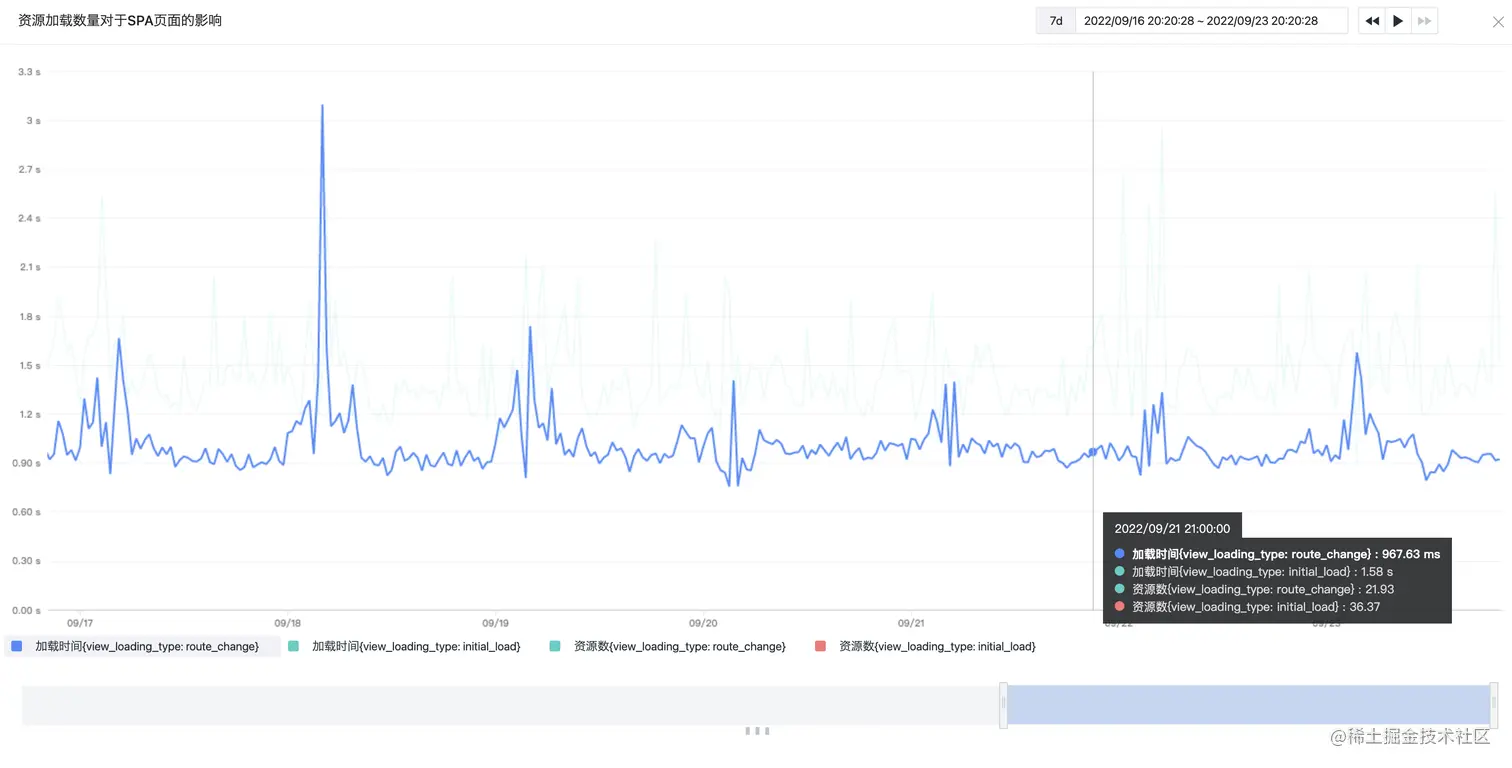Click the three-dot drag handle below slider
The width and height of the screenshot is (1512, 768).
pyautogui.click(x=757, y=731)
